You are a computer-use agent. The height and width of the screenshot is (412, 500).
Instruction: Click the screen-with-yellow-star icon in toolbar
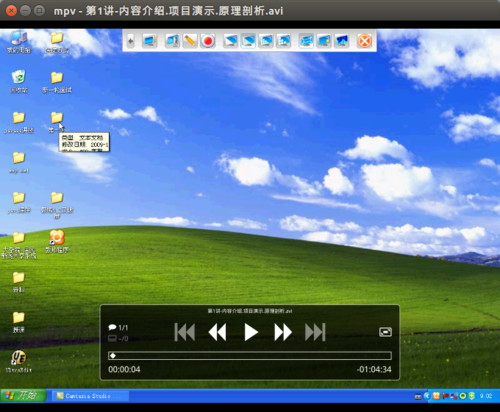pyautogui.click(x=324, y=41)
